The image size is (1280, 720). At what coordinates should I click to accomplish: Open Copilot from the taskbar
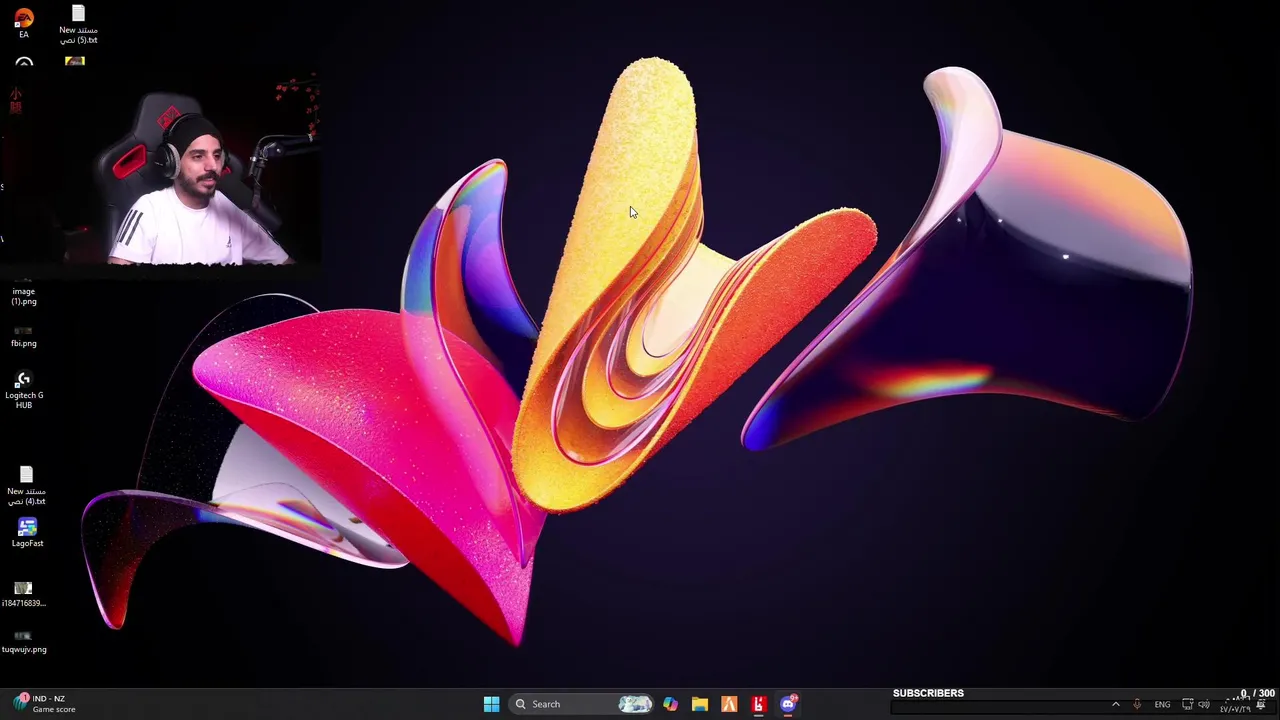point(670,704)
